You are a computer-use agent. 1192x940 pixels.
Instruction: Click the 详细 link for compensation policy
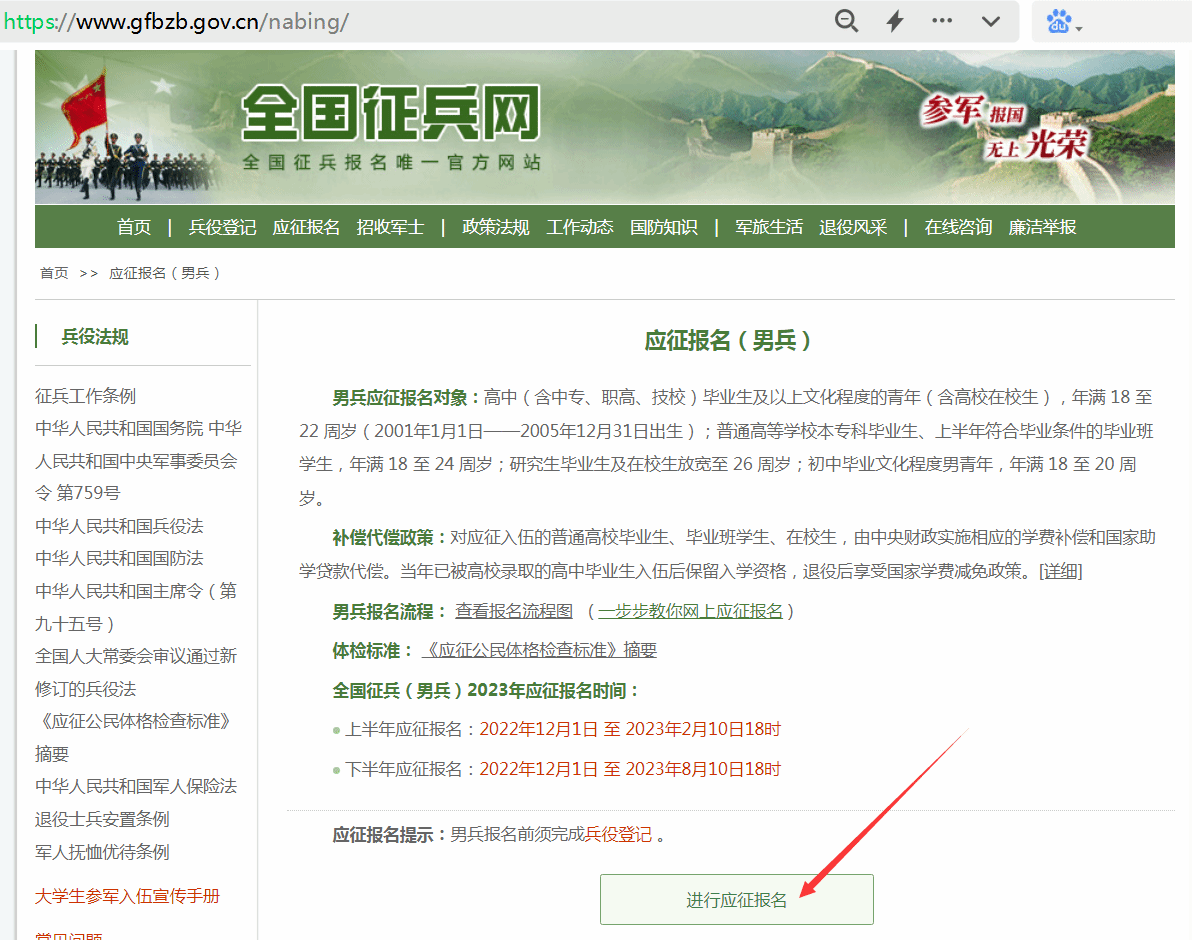coord(1061,571)
